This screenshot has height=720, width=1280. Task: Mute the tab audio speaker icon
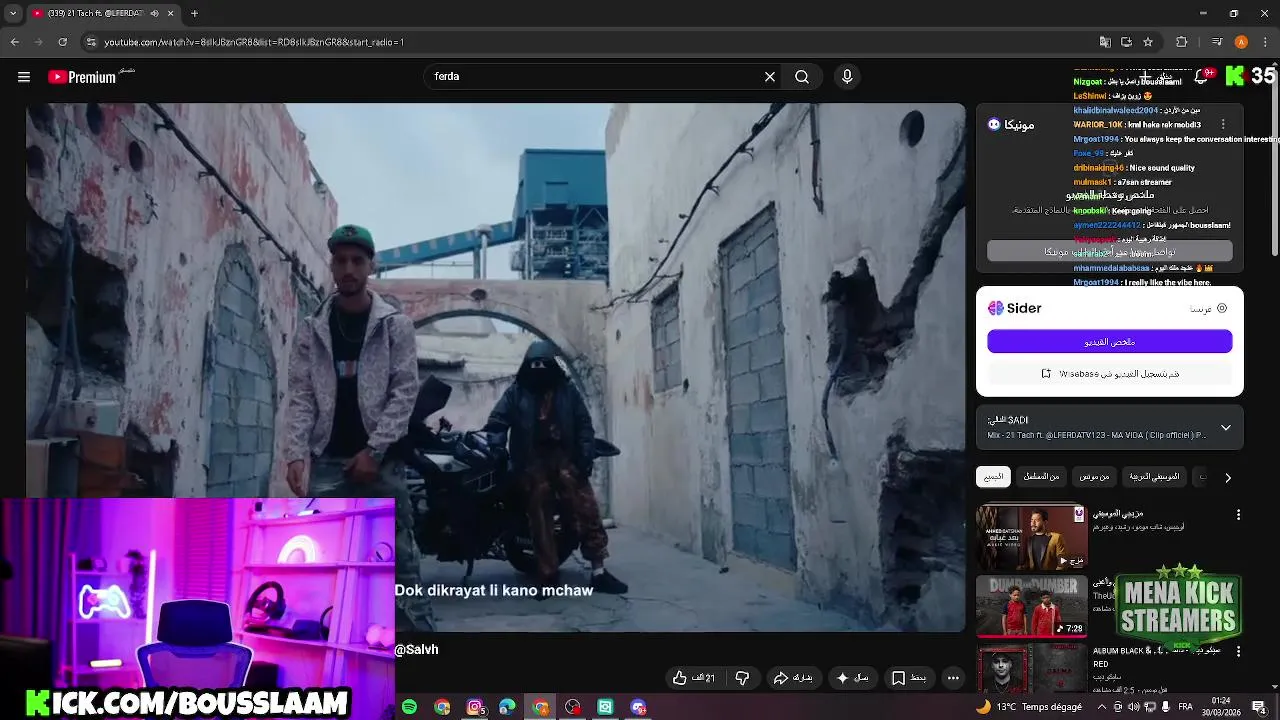[x=154, y=14]
